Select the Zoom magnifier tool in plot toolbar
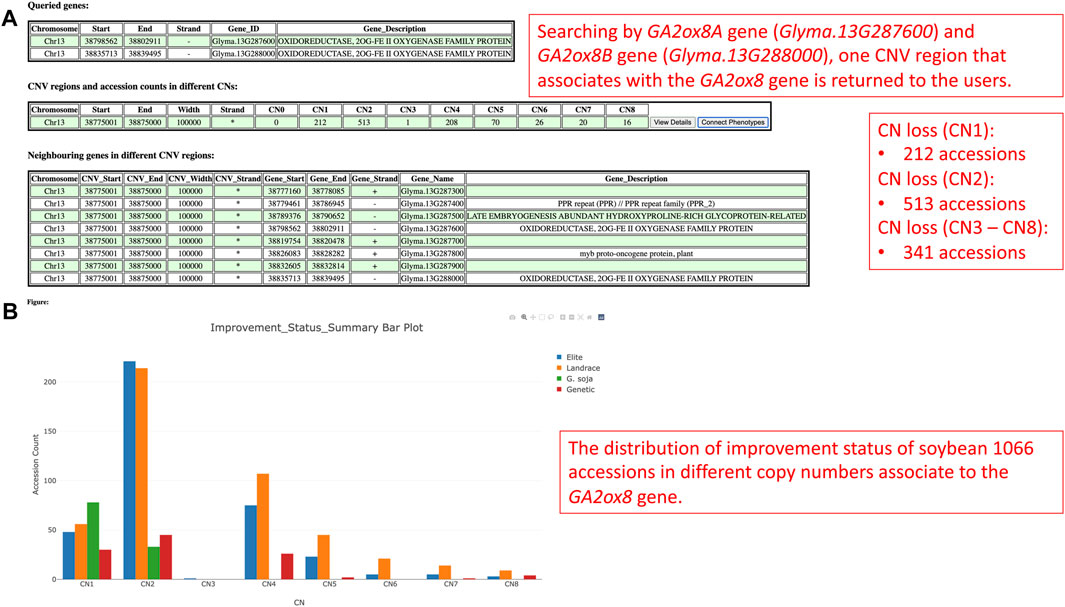 click(x=524, y=317)
